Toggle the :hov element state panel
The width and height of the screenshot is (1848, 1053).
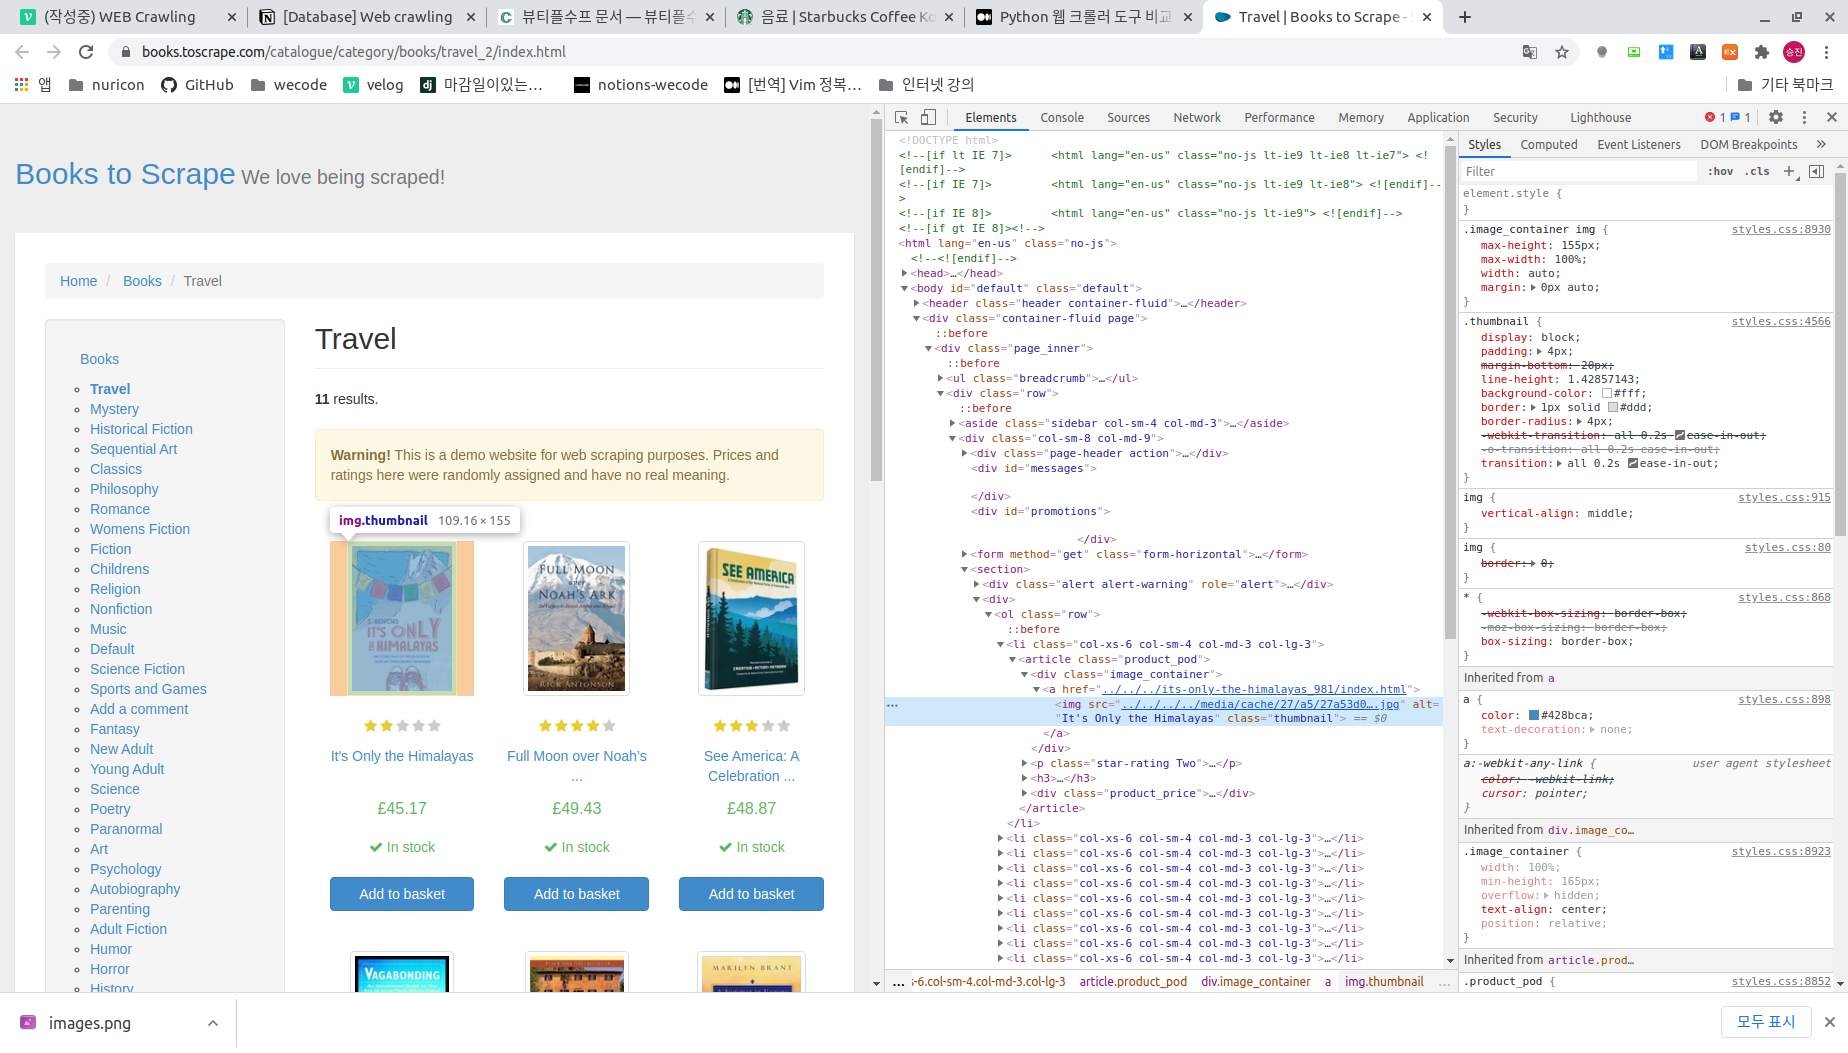(1721, 171)
